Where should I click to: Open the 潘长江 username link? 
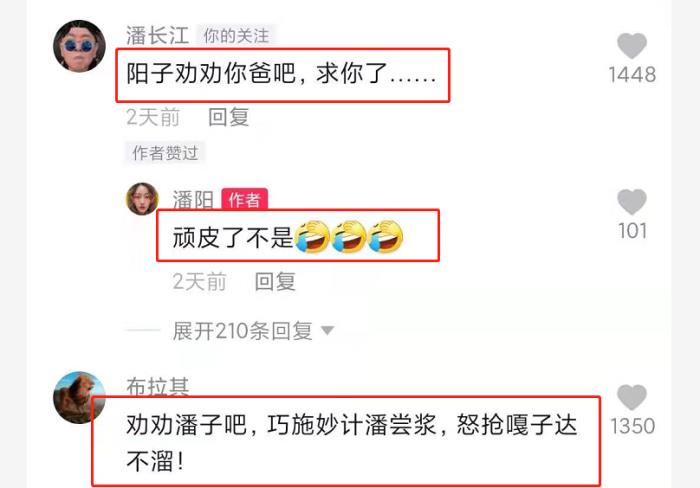pos(158,35)
